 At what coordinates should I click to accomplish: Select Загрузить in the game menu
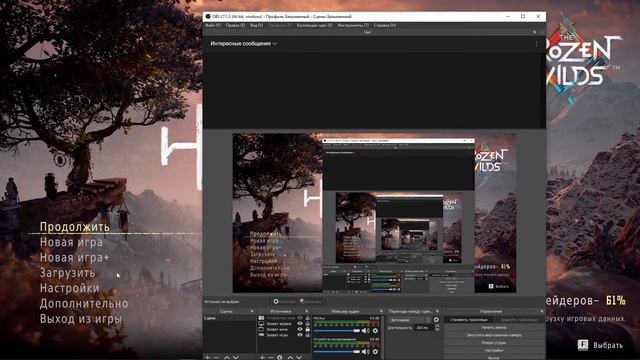pyautogui.click(x=67, y=273)
